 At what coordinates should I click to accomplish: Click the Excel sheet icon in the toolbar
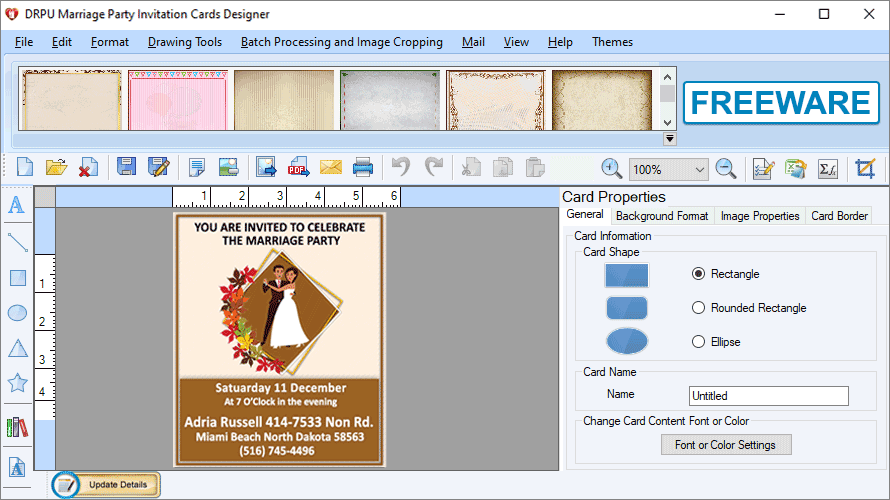coord(796,169)
